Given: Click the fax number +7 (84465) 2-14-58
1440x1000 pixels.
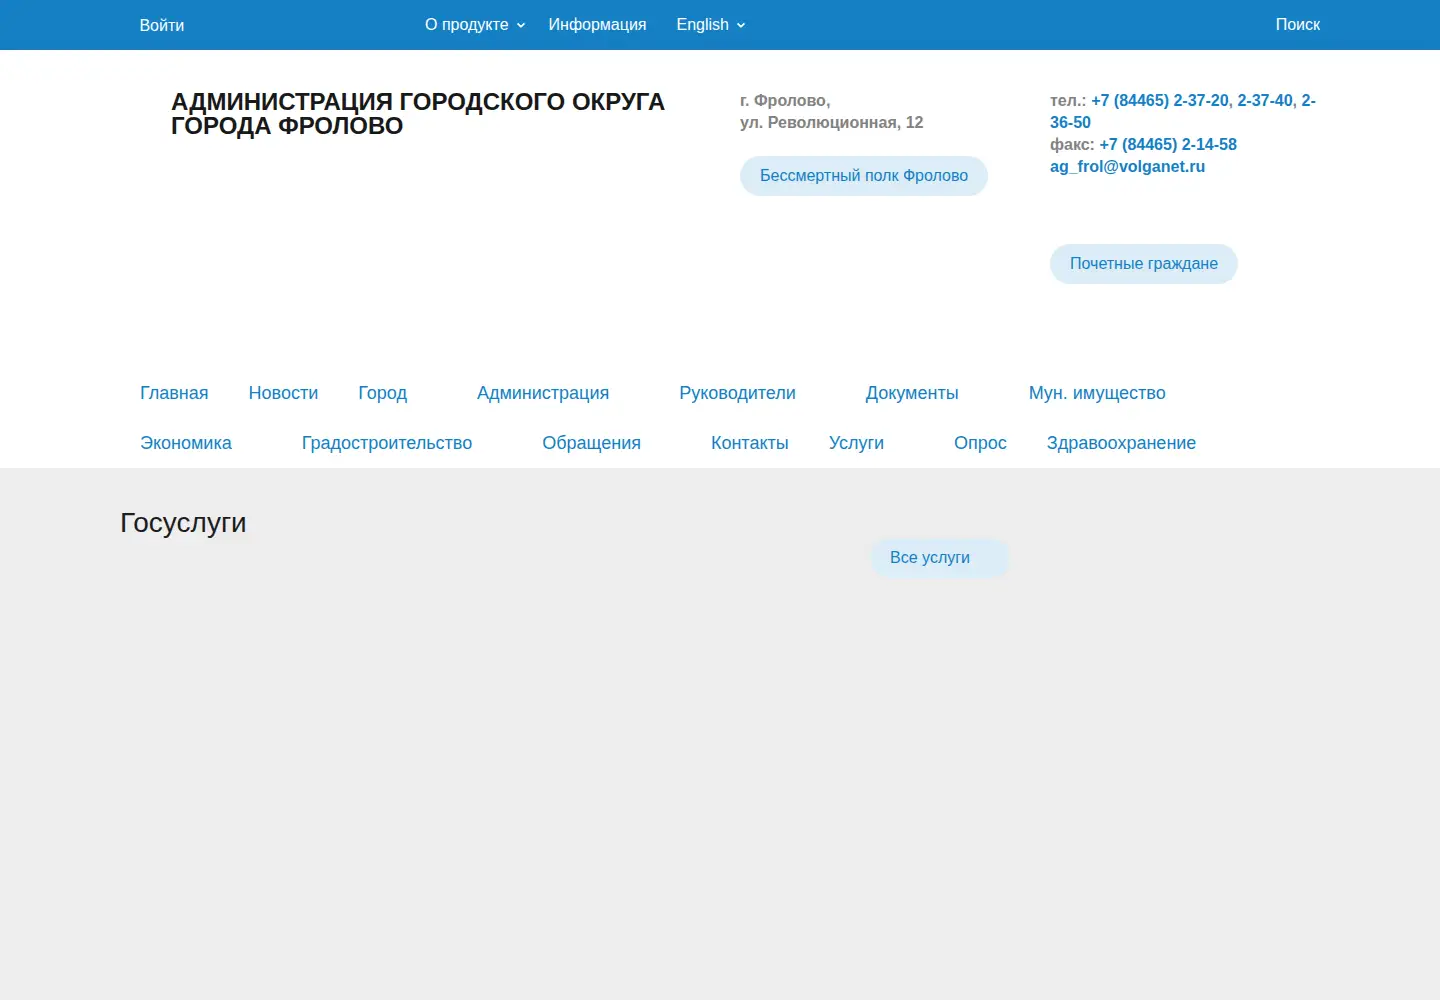Looking at the screenshot, I should 1168,145.
